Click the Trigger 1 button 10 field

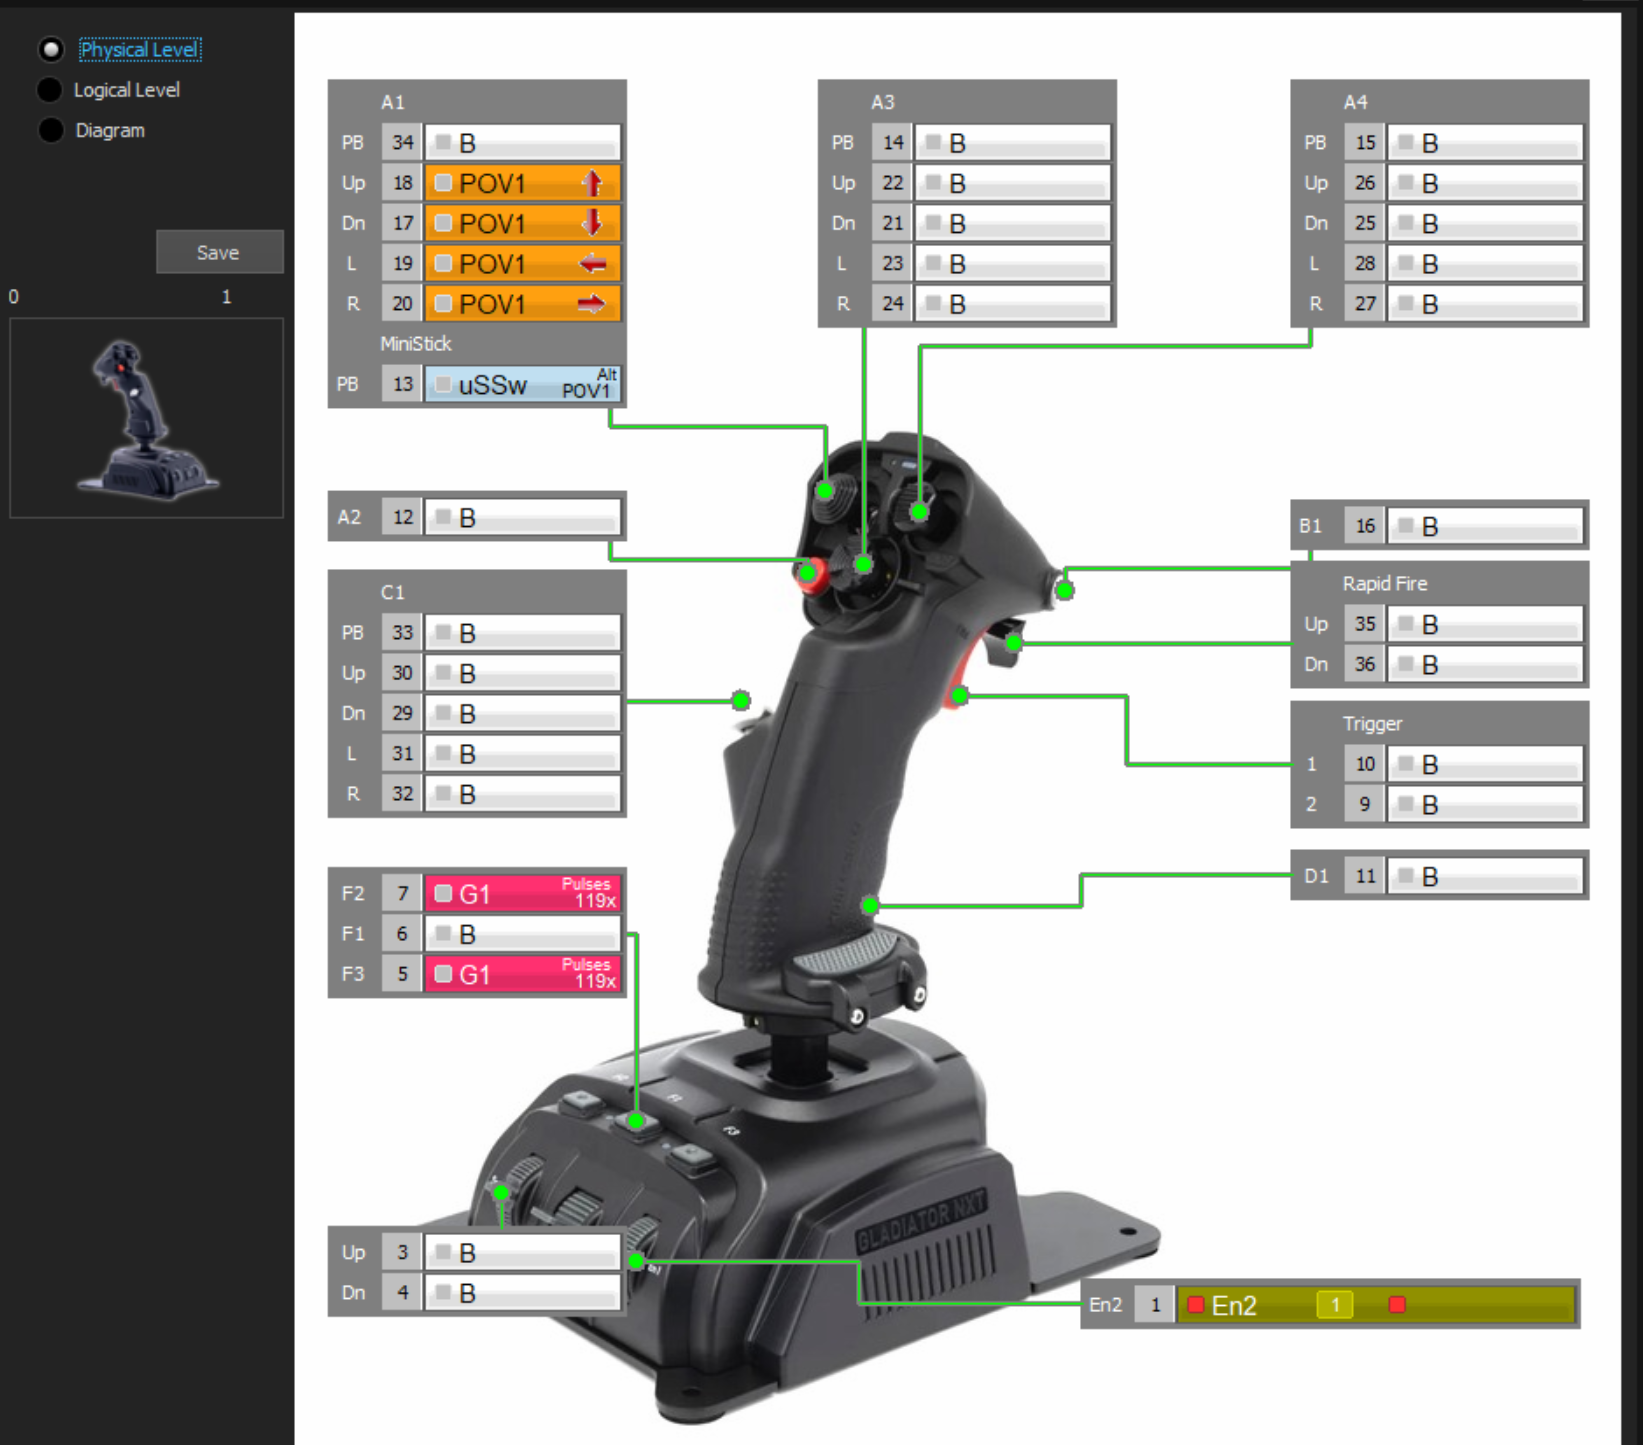point(1485,764)
